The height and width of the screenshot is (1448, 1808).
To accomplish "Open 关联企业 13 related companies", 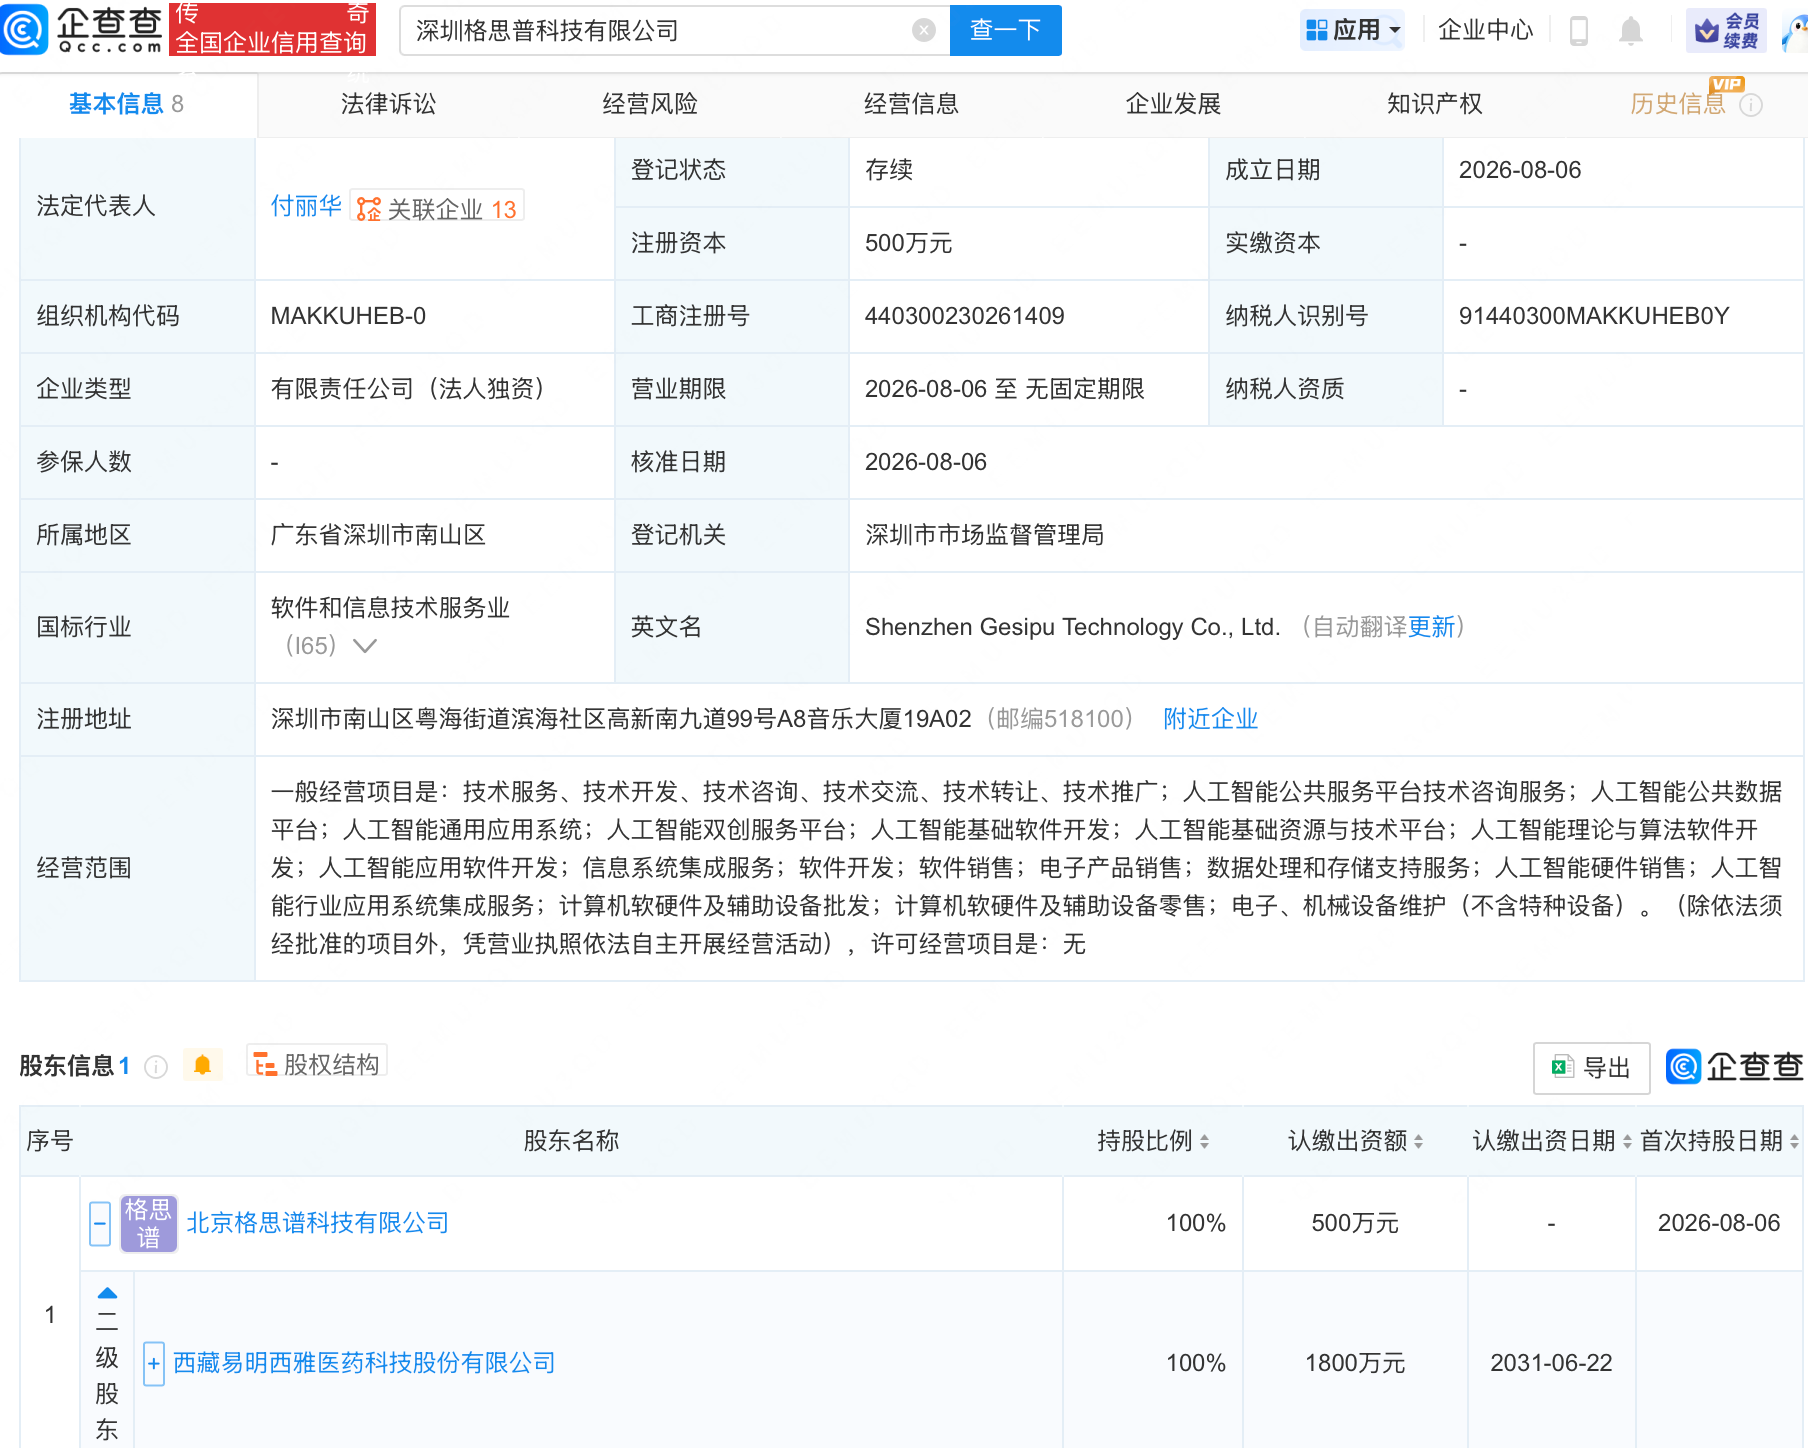I will pos(437,208).
